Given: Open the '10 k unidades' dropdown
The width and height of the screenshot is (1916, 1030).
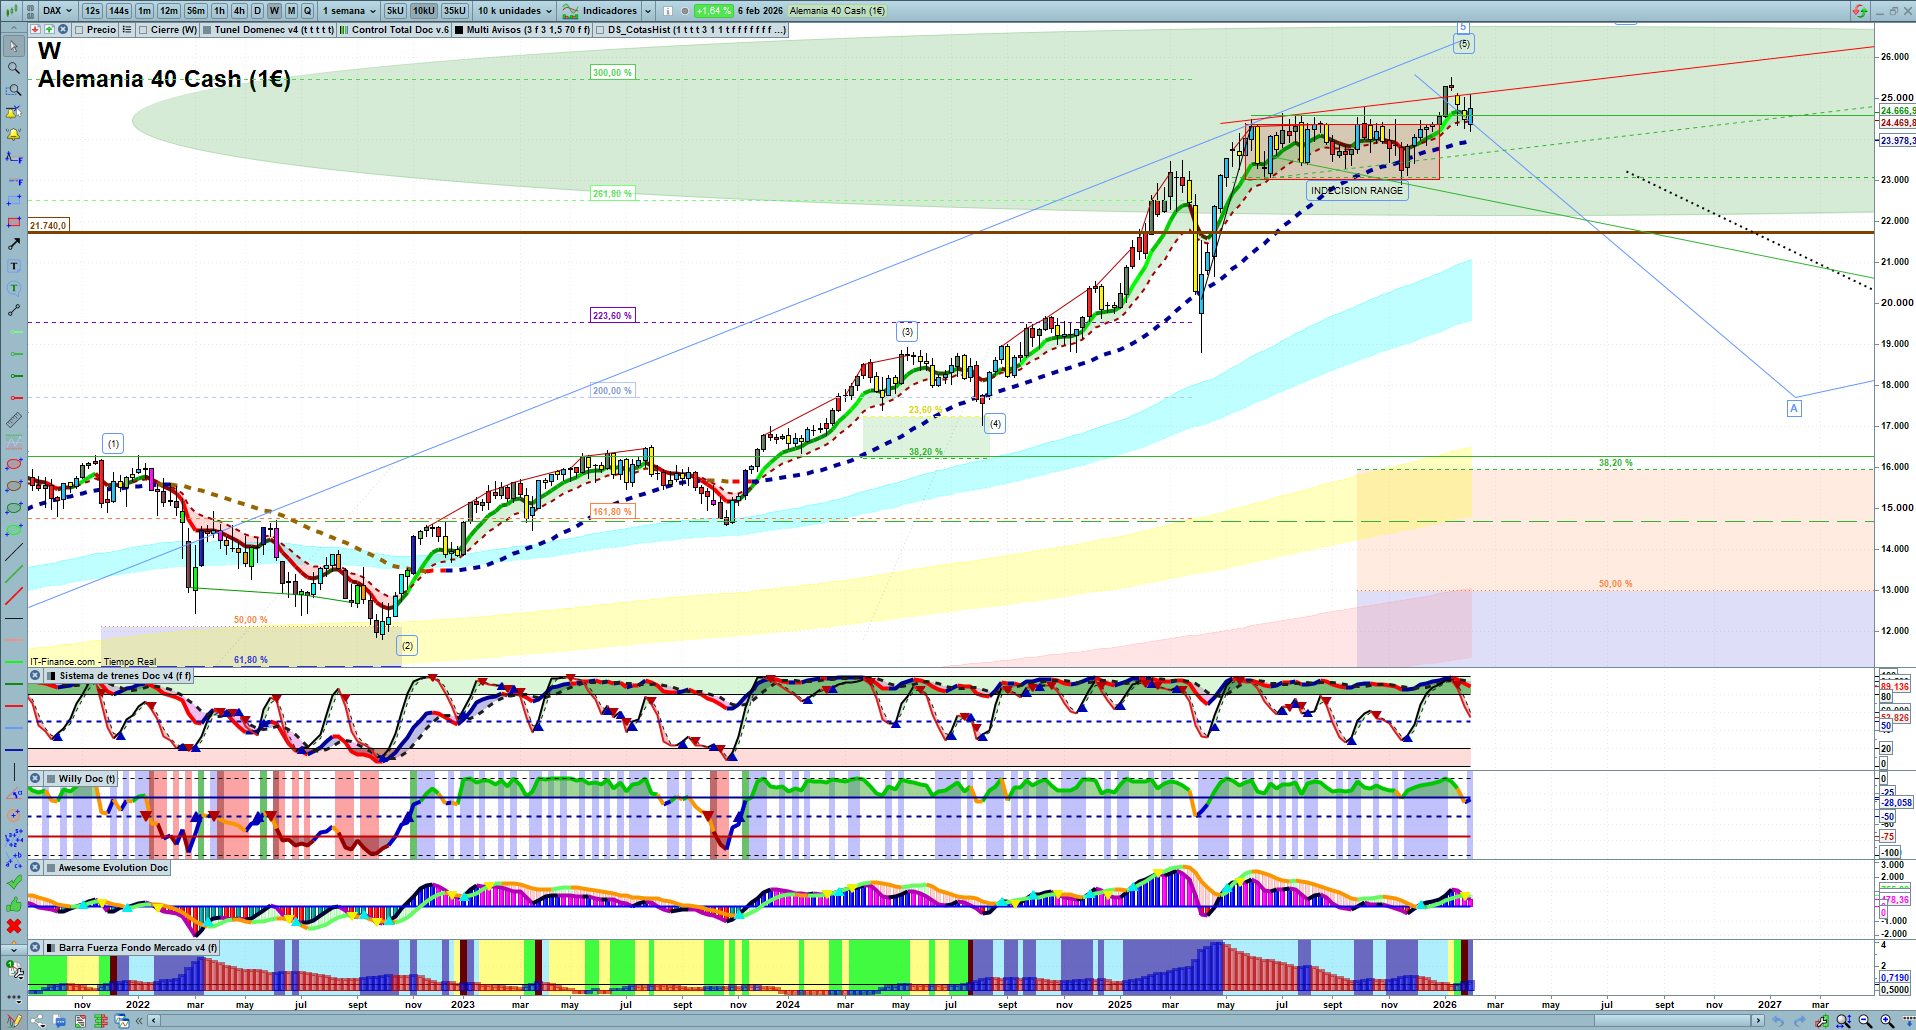Looking at the screenshot, I should (x=515, y=11).
